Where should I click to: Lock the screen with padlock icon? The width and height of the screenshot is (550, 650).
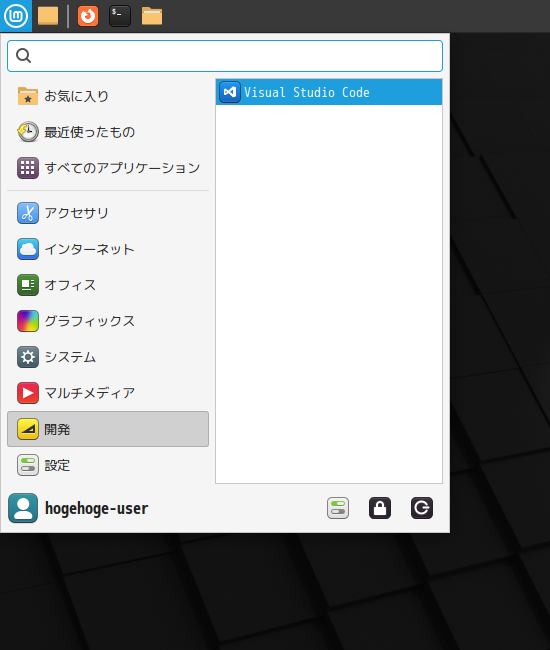[x=380, y=508]
